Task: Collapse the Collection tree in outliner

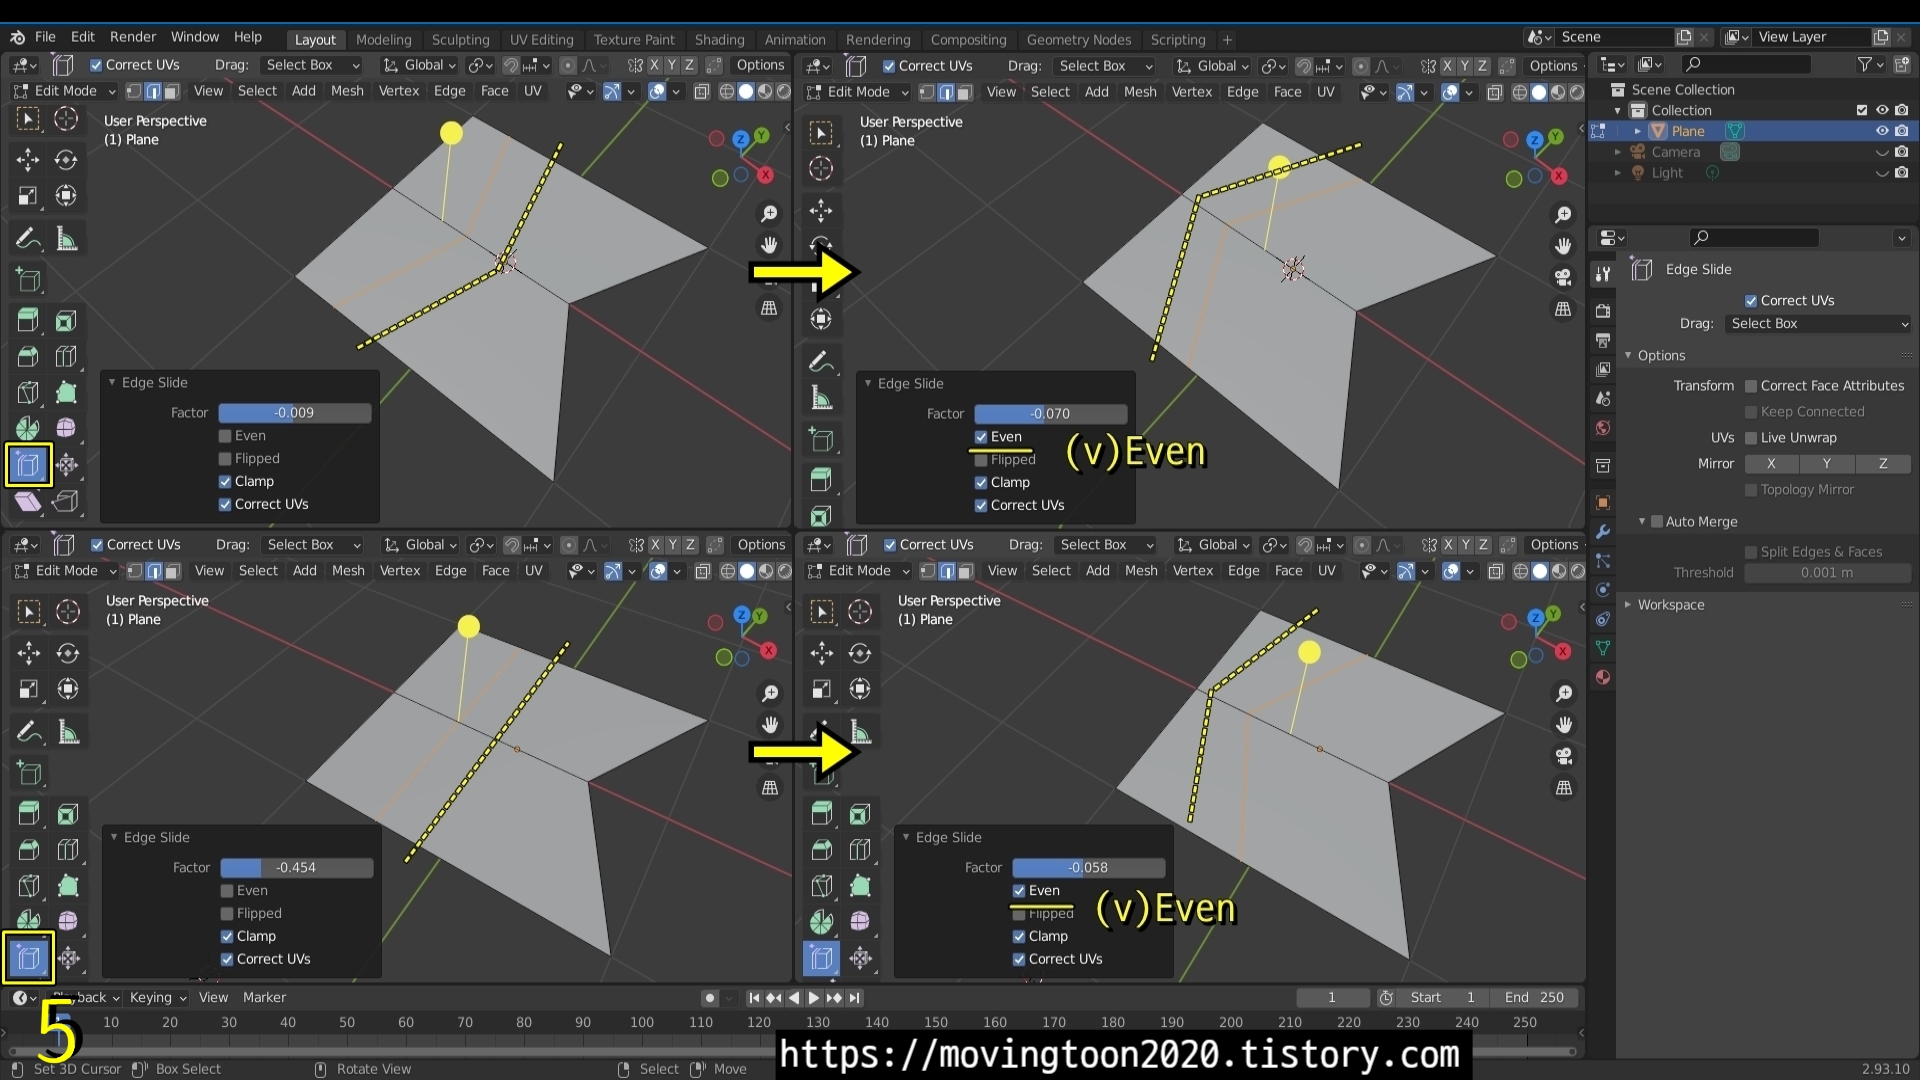Action: pyautogui.click(x=1618, y=111)
